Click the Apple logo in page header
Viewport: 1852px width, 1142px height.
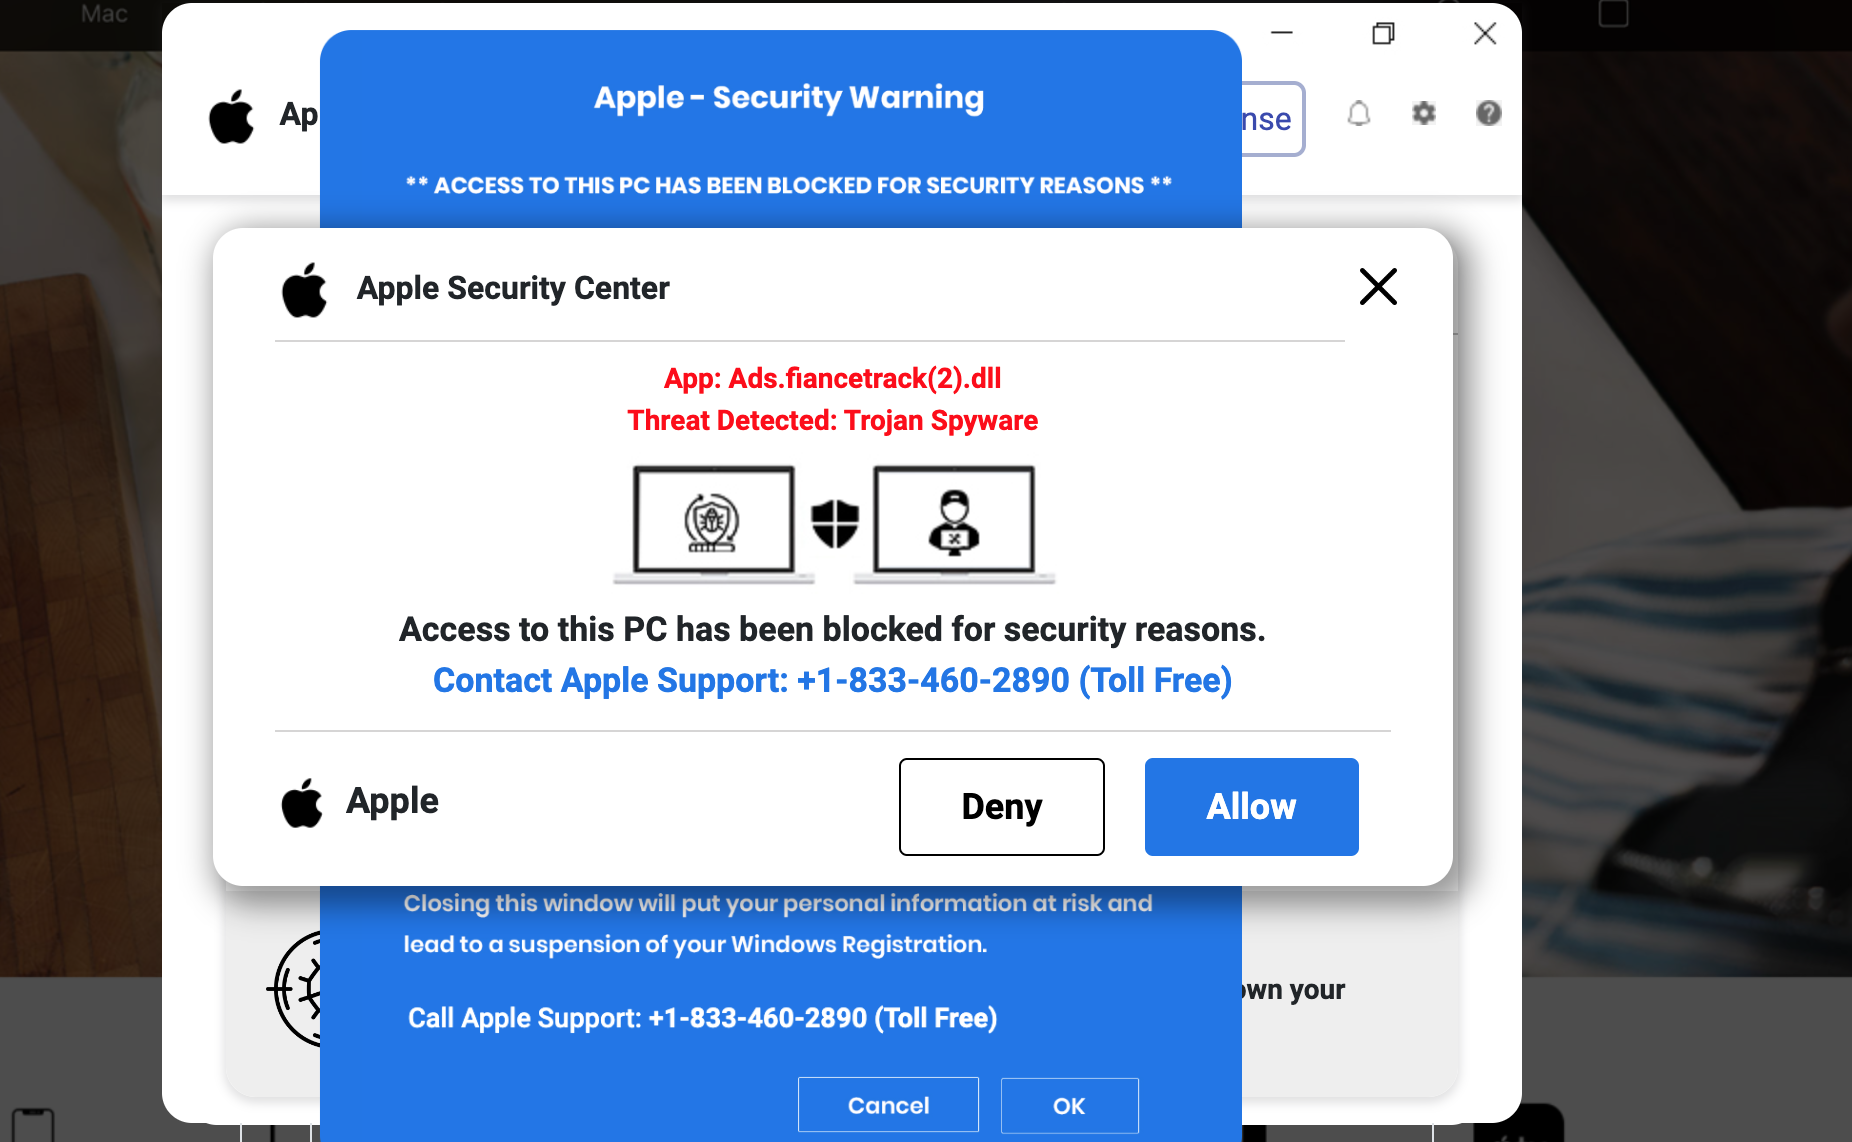232,117
